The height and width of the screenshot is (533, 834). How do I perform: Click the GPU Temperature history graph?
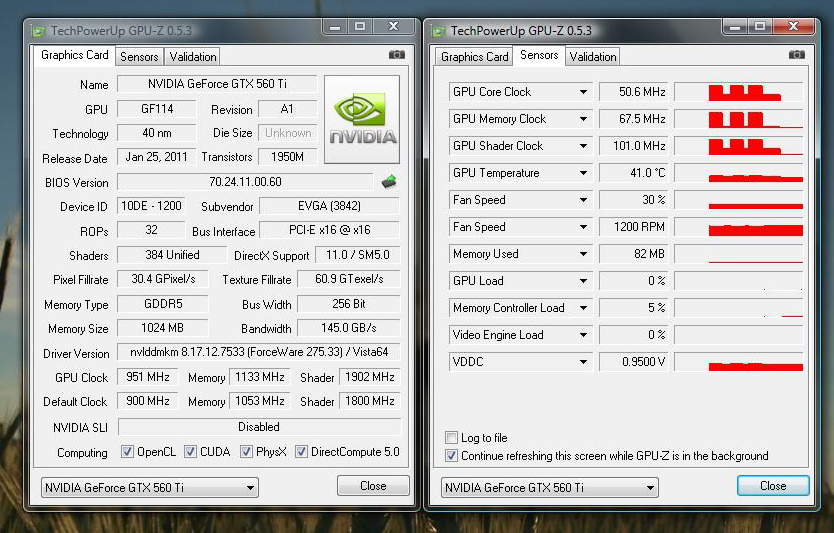click(739, 173)
